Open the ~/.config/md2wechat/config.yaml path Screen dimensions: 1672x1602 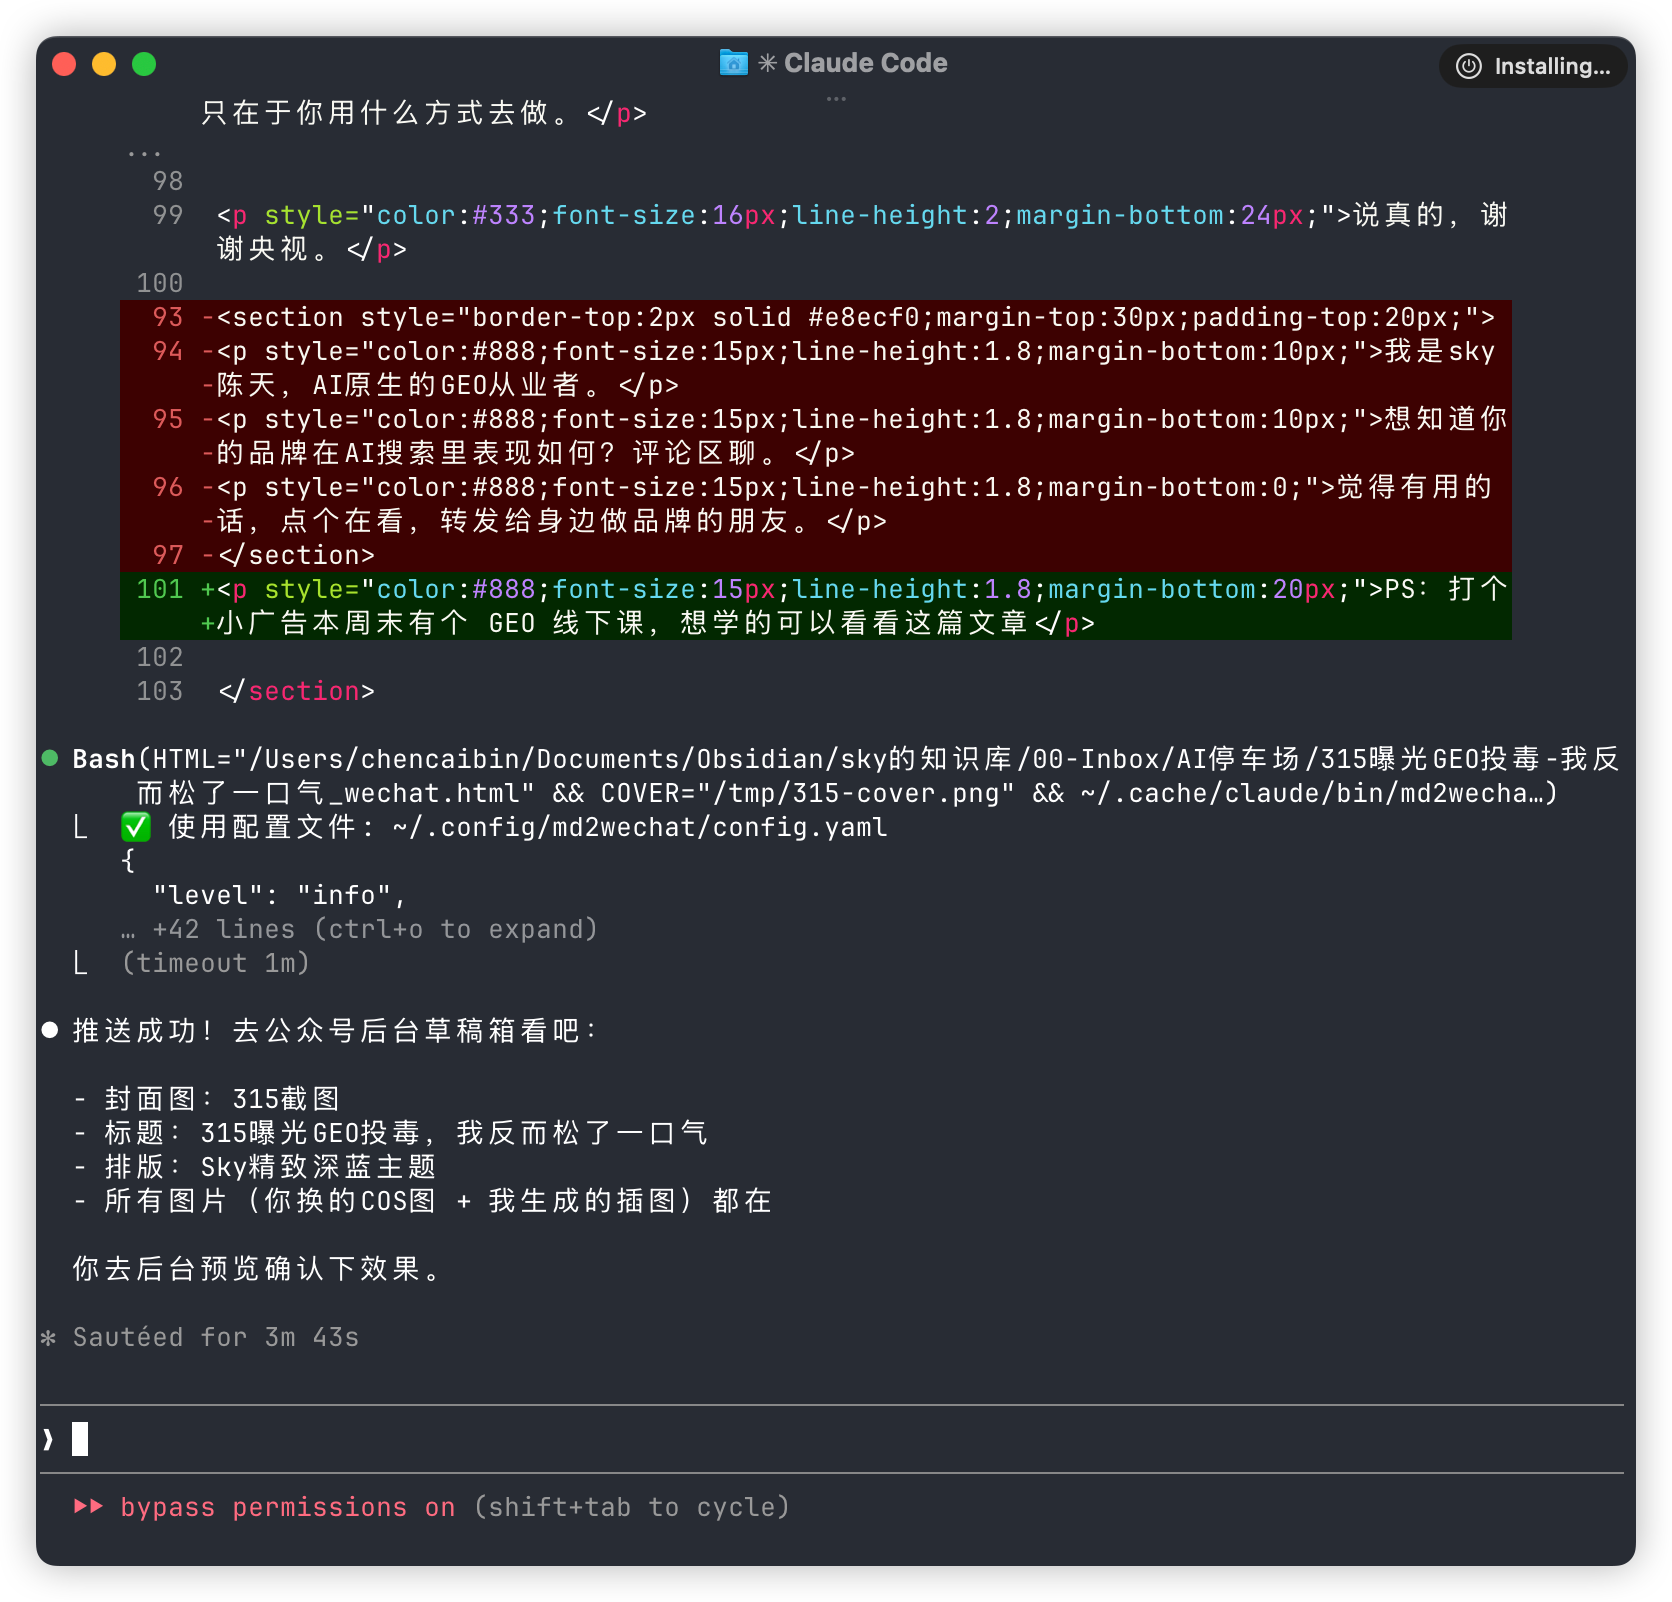[640, 827]
